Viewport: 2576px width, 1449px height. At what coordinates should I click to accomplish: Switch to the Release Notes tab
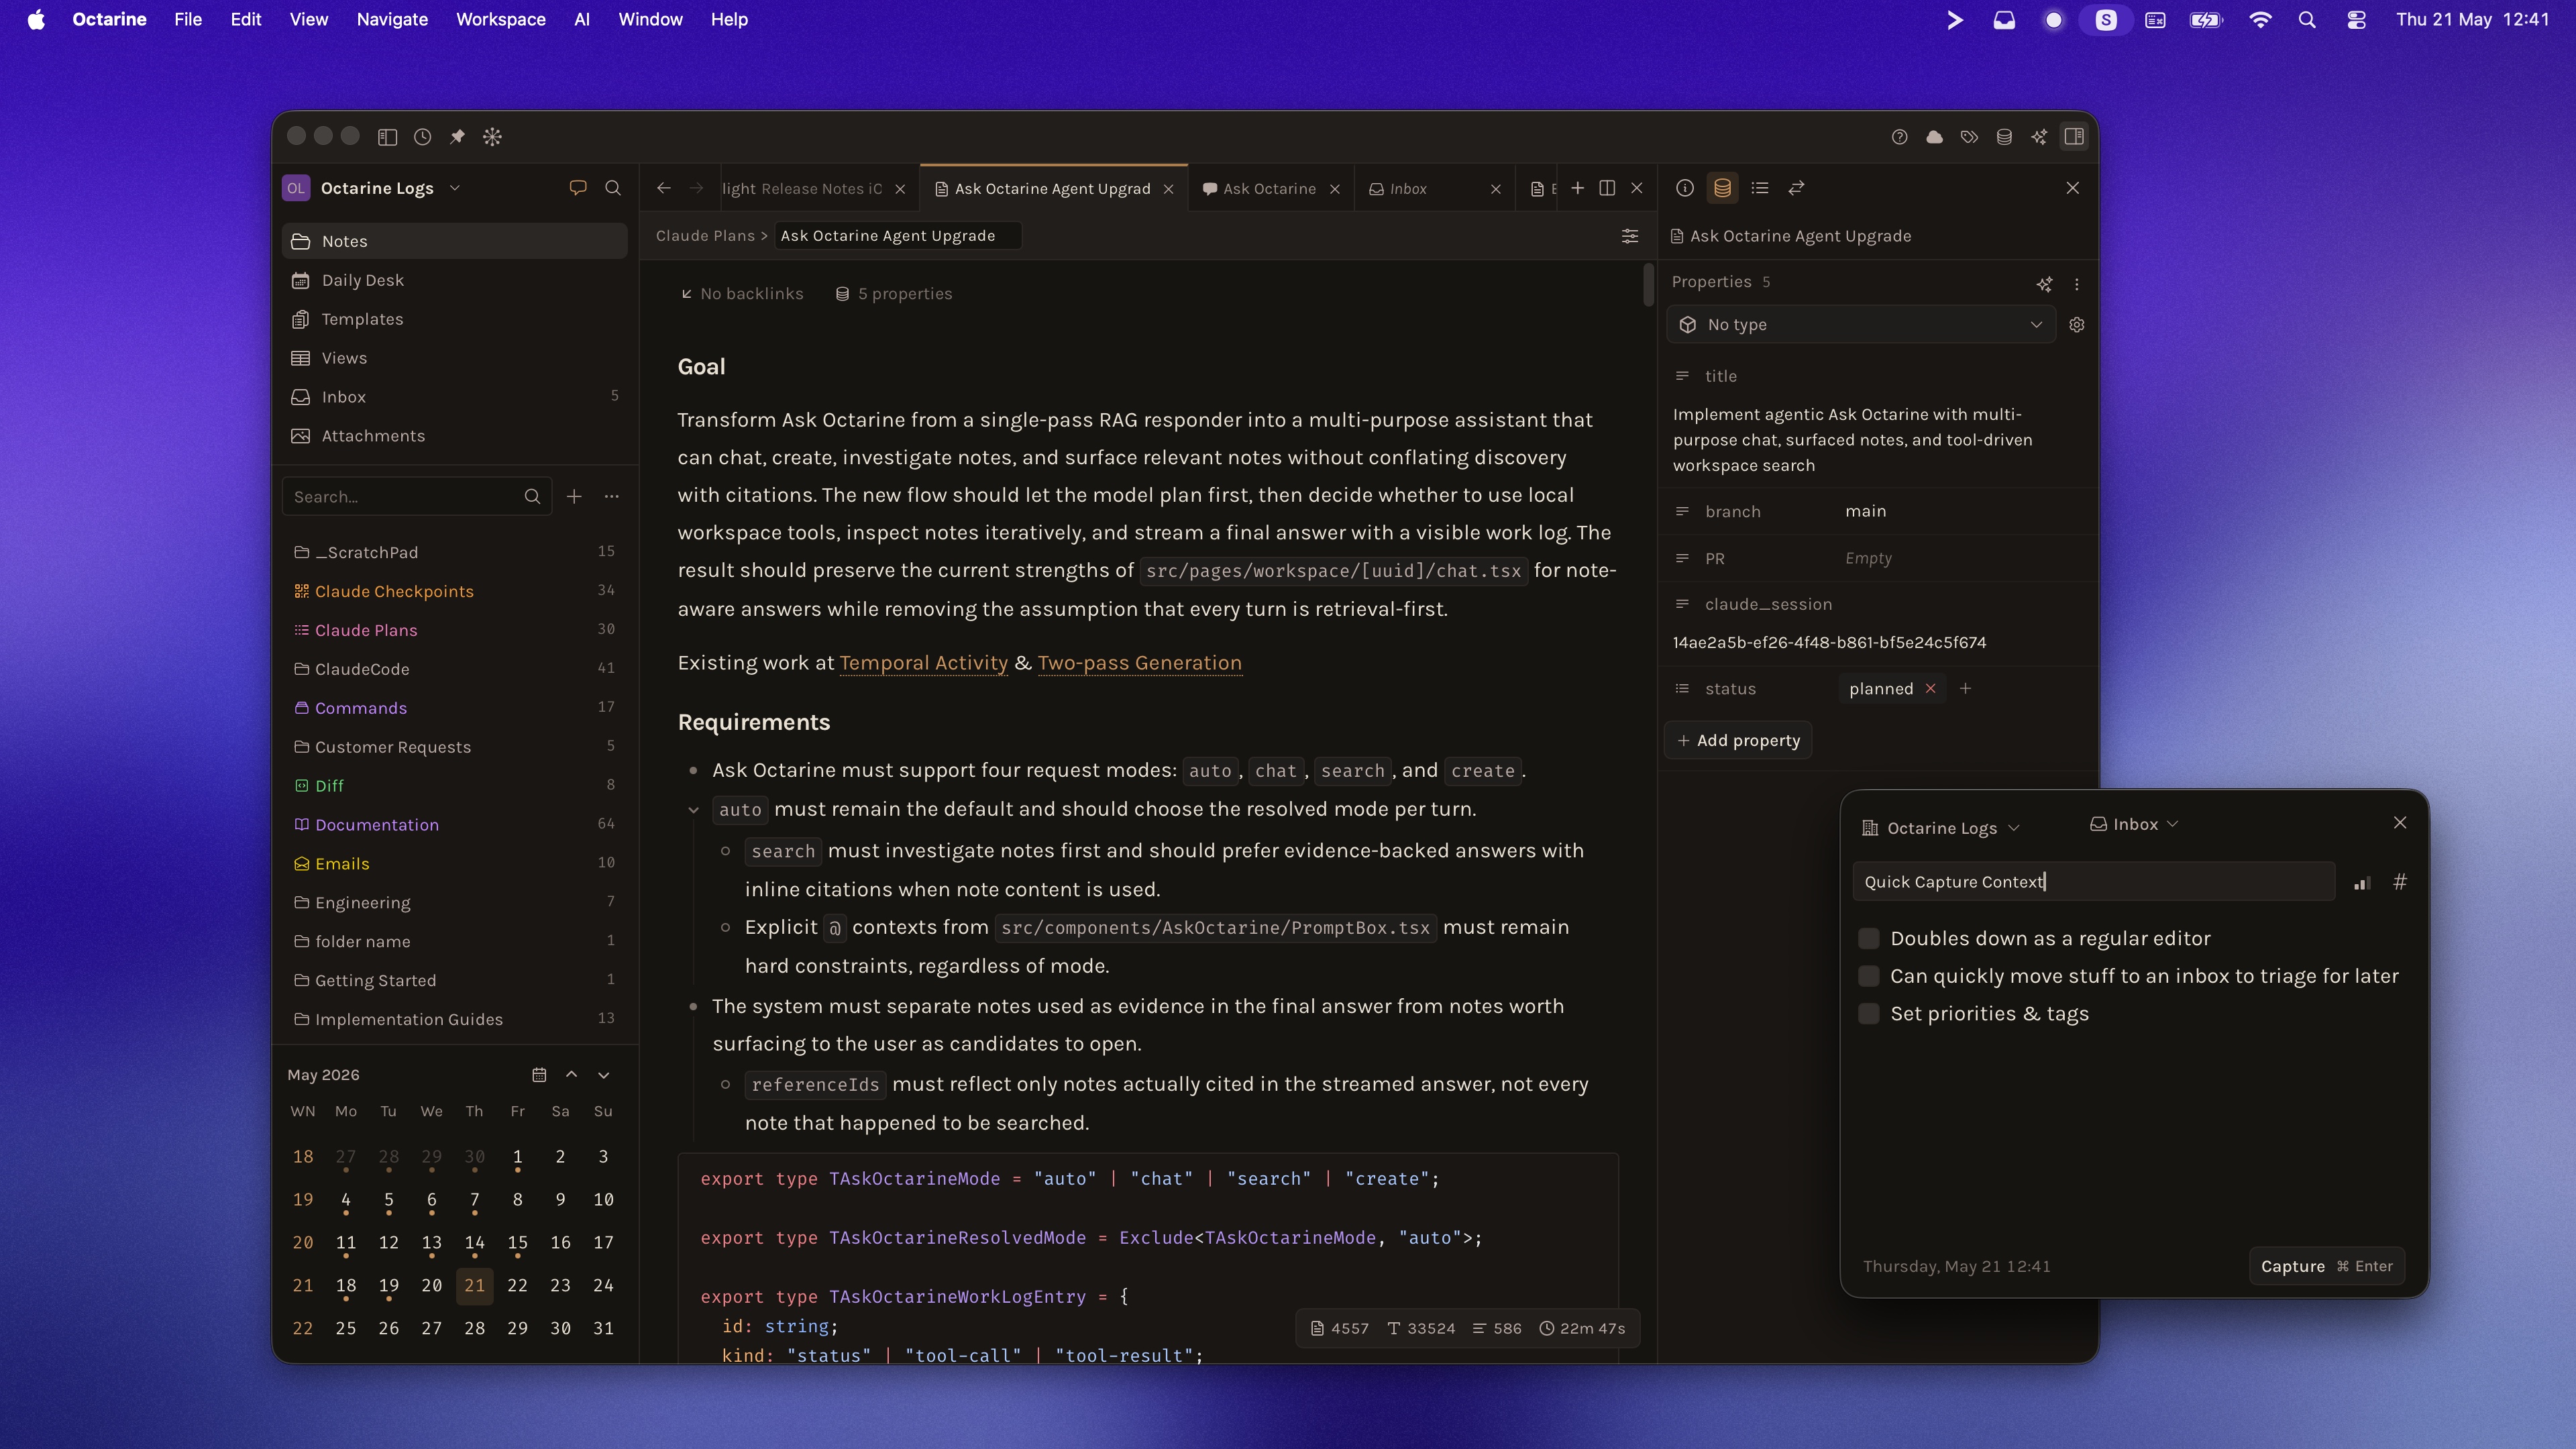[802, 188]
